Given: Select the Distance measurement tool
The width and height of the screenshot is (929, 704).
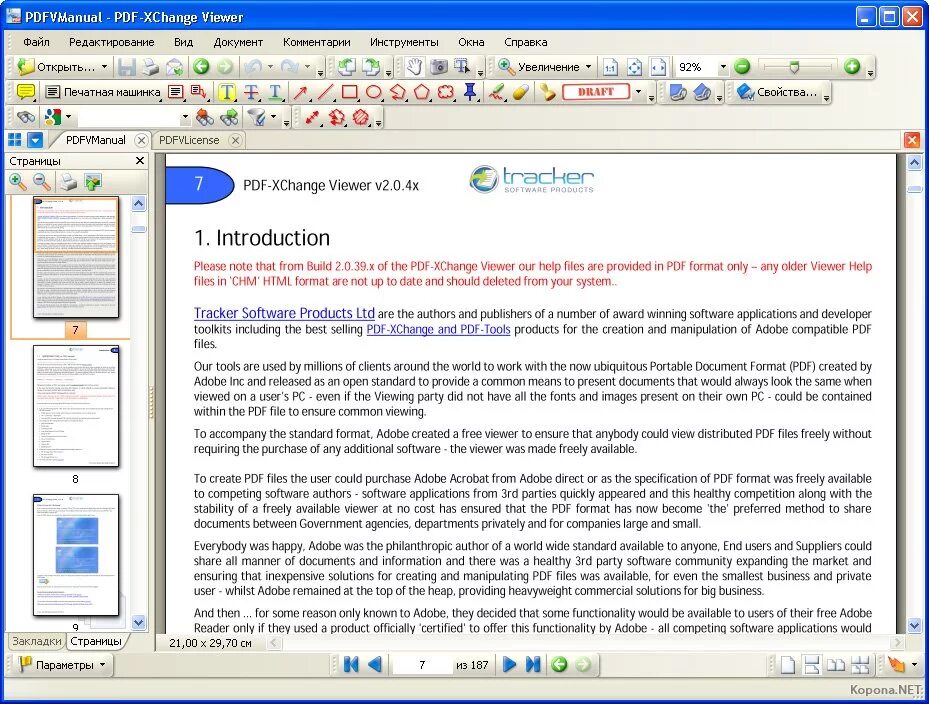Looking at the screenshot, I should tap(312, 117).
